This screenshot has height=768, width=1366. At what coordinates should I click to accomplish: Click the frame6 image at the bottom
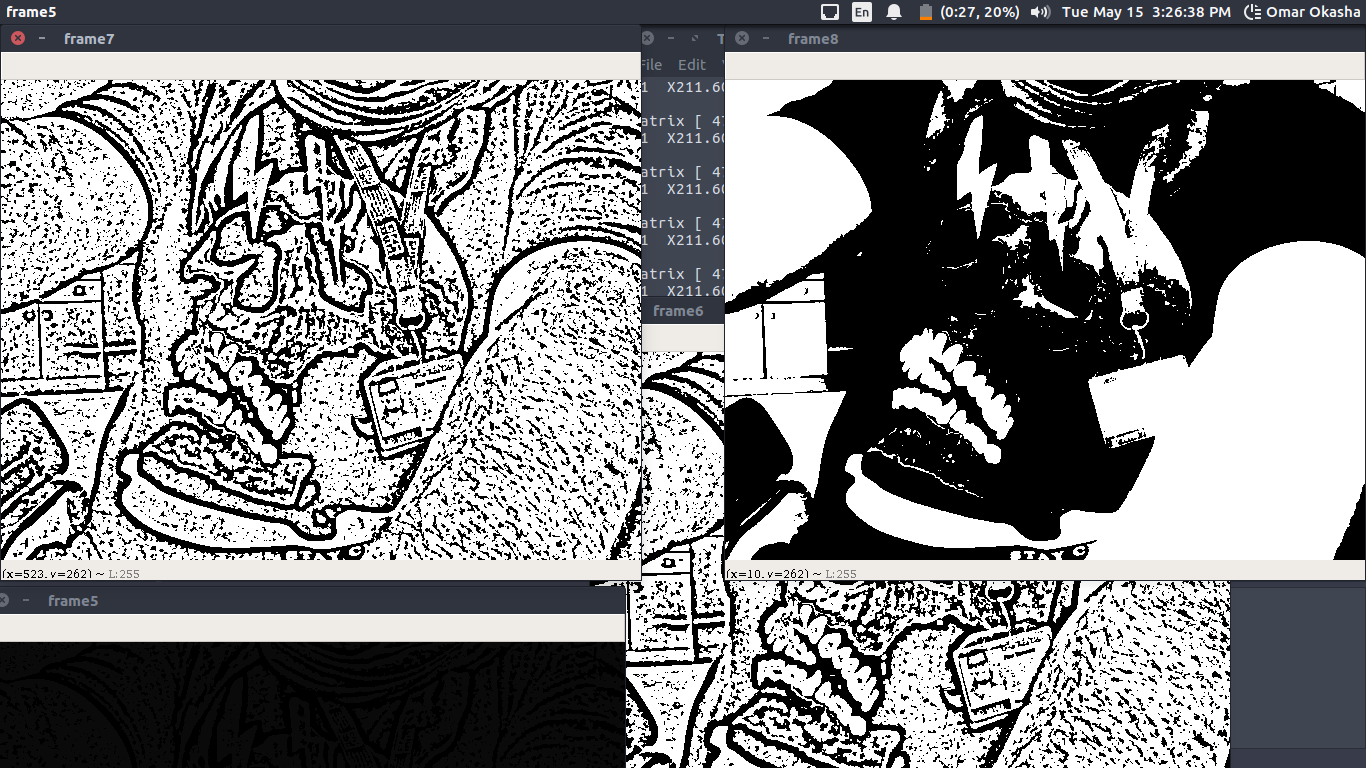click(928, 674)
